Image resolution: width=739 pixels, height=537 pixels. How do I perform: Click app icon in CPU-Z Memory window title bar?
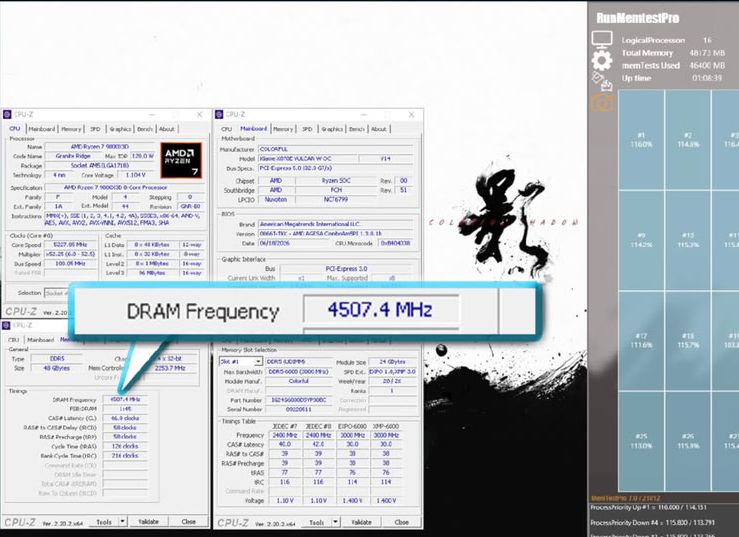coord(6,325)
